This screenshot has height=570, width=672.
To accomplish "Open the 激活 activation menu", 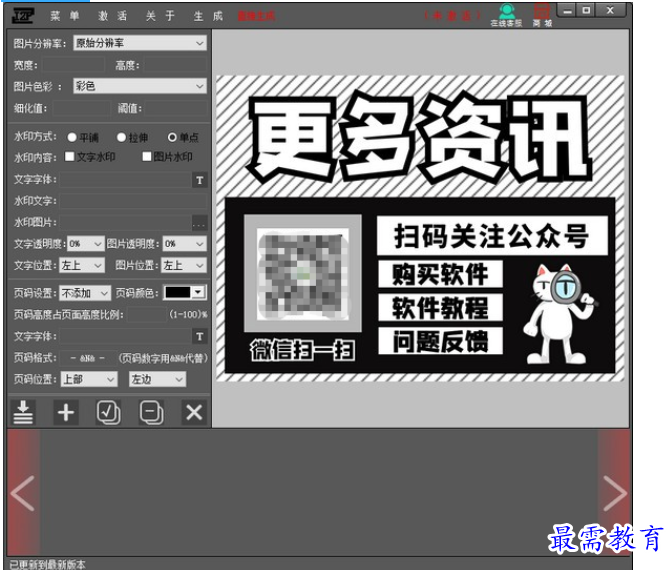I will pos(113,16).
